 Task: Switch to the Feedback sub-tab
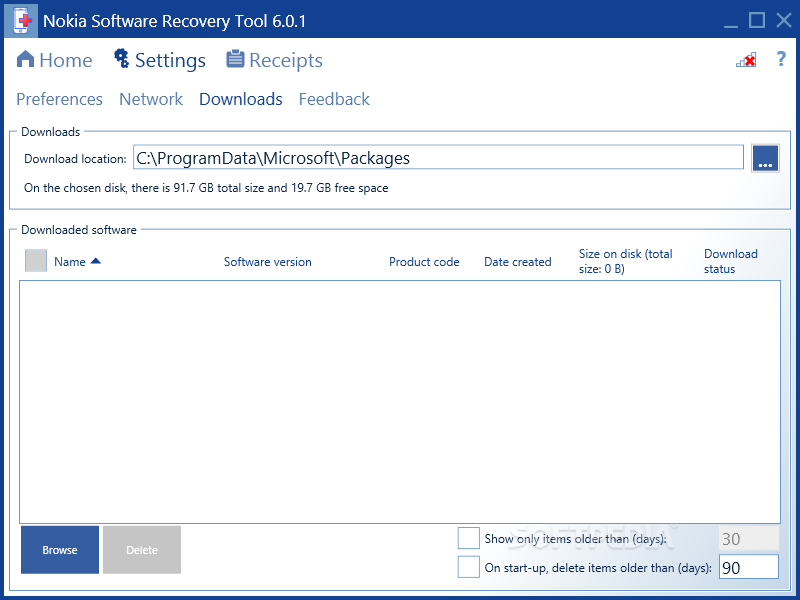click(x=334, y=99)
